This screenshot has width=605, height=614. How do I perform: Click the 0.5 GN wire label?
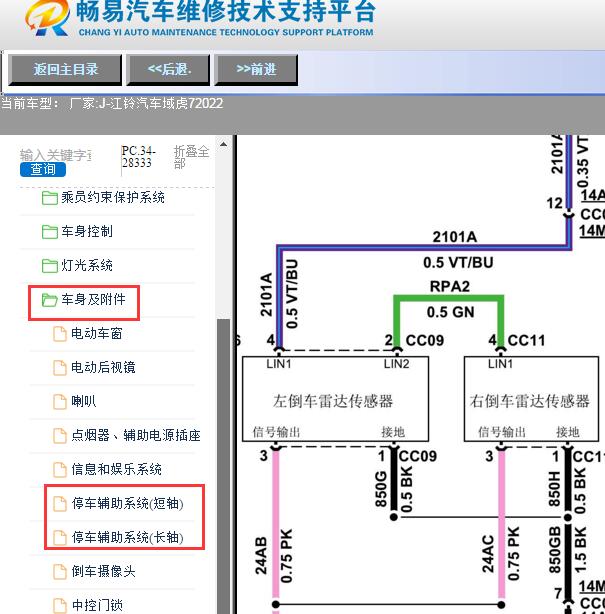click(450, 312)
